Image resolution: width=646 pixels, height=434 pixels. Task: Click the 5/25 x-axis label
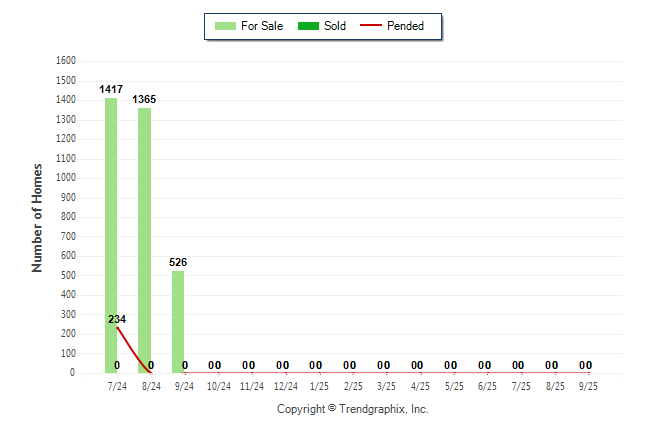(x=454, y=385)
